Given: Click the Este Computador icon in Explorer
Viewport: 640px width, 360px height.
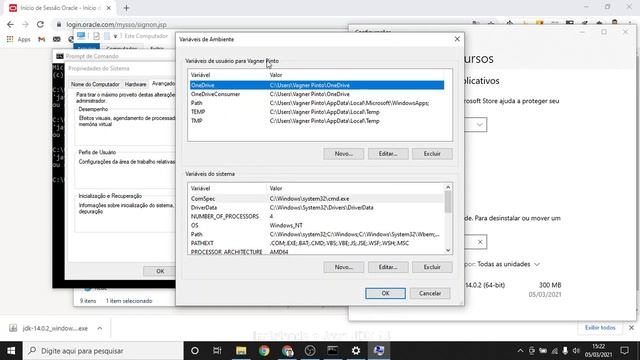Looking at the screenshot, I should pos(81,36).
